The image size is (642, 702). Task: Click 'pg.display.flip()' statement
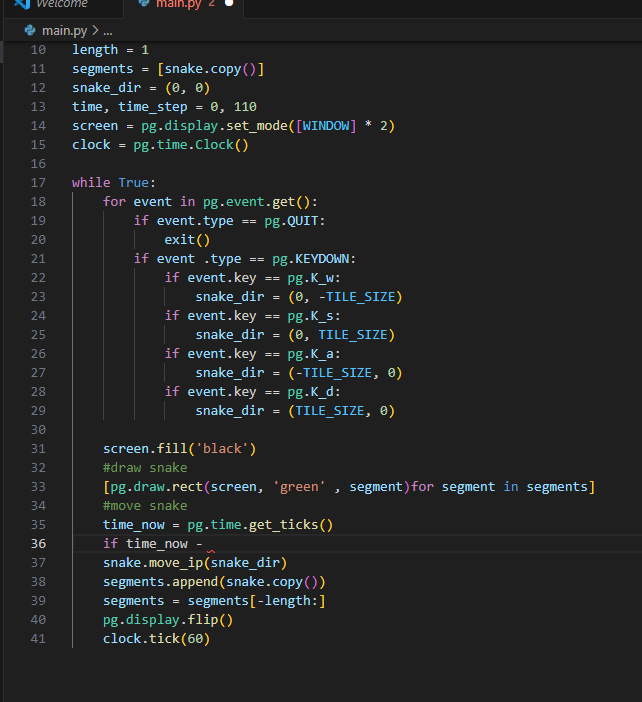(167, 620)
